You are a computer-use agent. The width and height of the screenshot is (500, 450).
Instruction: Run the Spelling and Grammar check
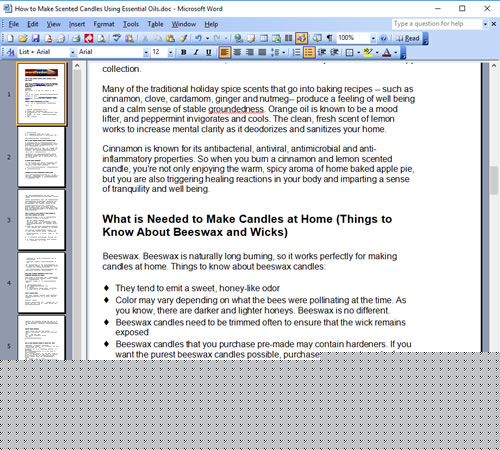click(117, 38)
